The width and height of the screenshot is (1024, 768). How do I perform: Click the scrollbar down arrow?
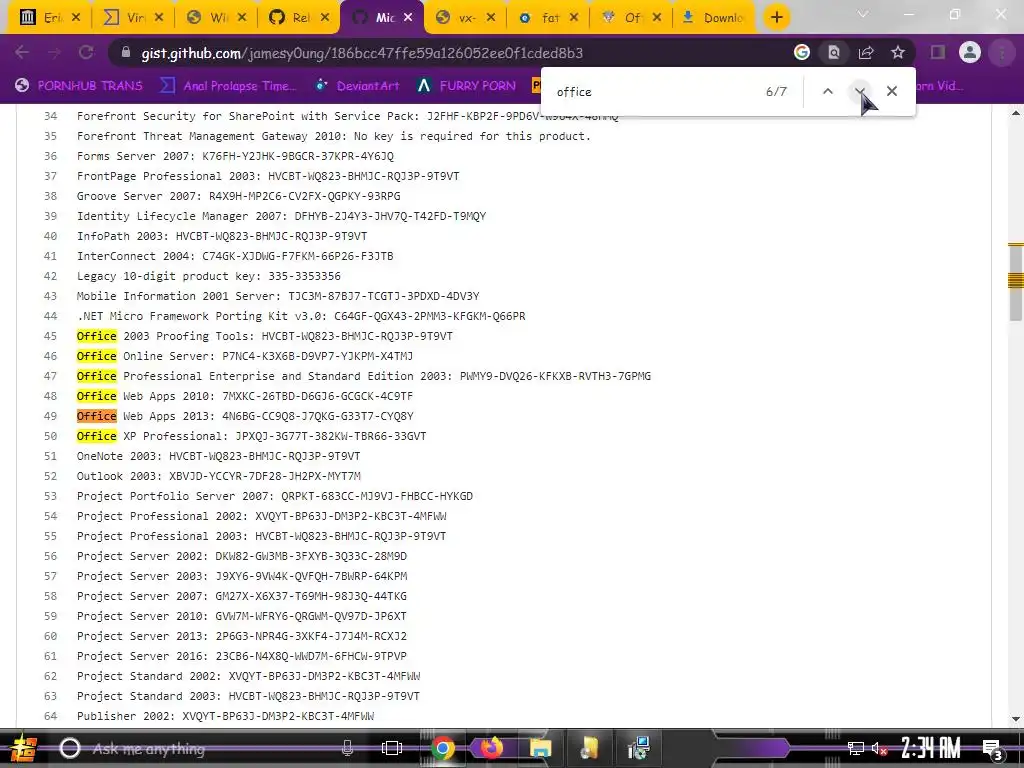[1016, 719]
